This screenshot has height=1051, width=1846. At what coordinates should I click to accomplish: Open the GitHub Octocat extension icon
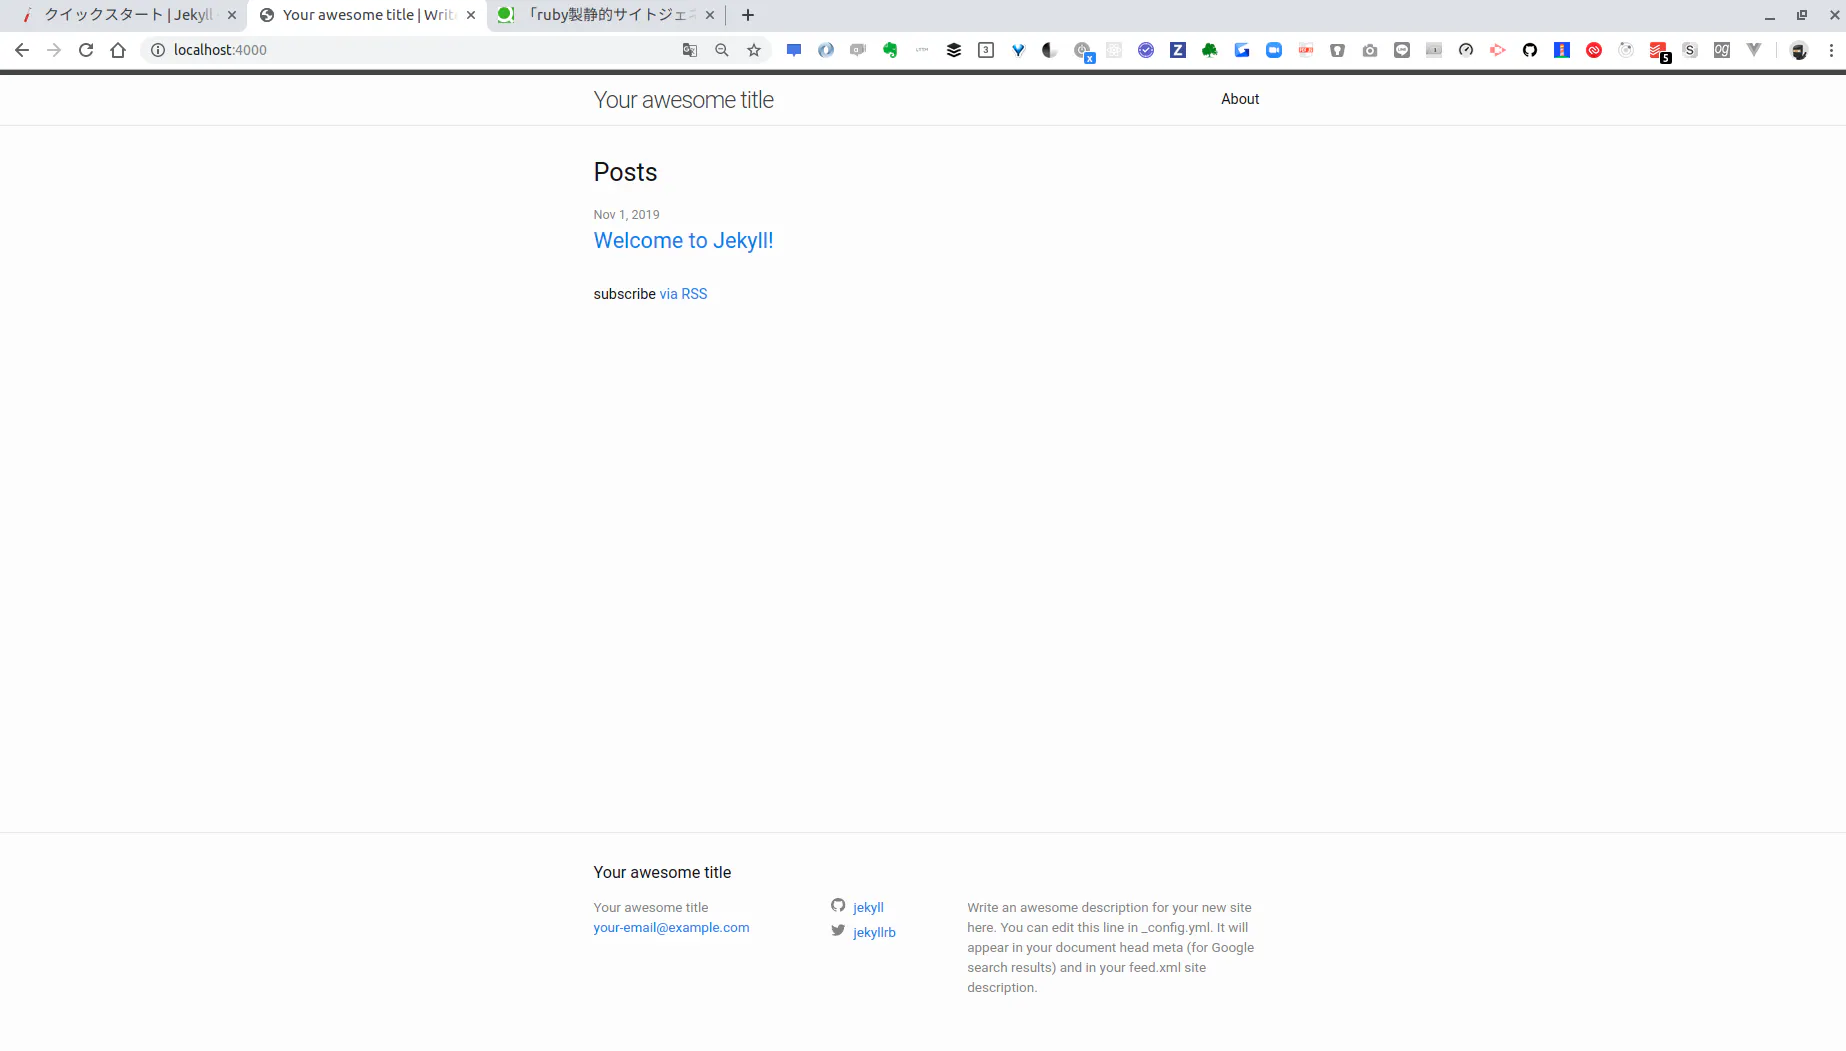click(x=1530, y=49)
